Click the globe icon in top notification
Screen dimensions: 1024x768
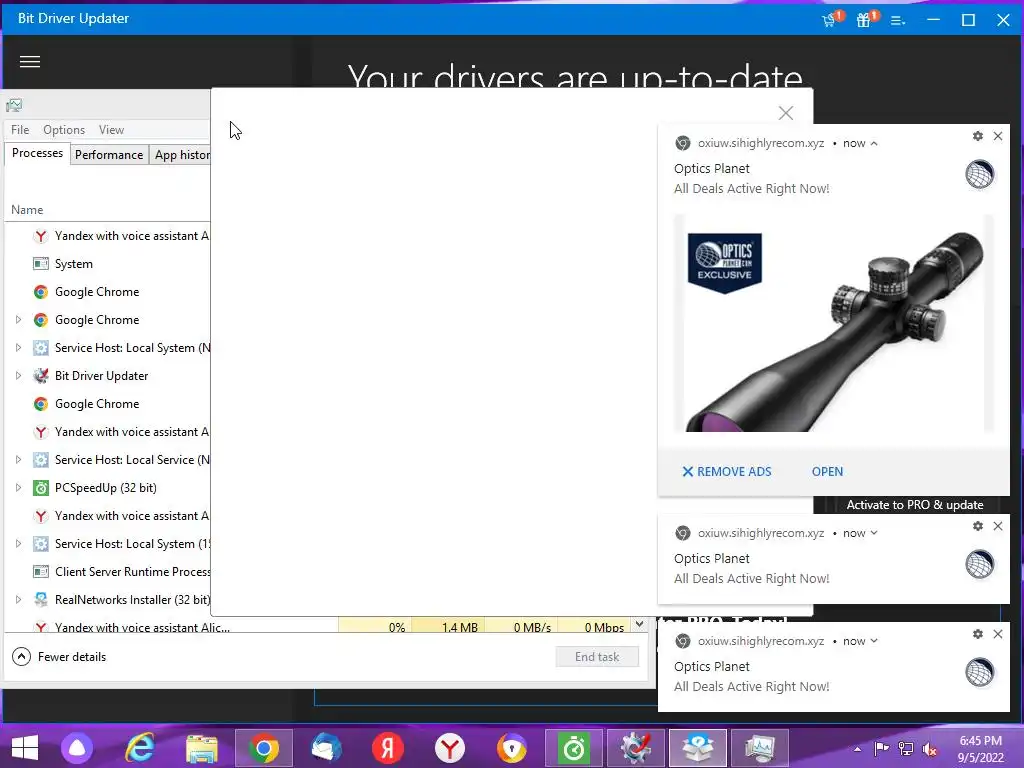click(x=980, y=174)
